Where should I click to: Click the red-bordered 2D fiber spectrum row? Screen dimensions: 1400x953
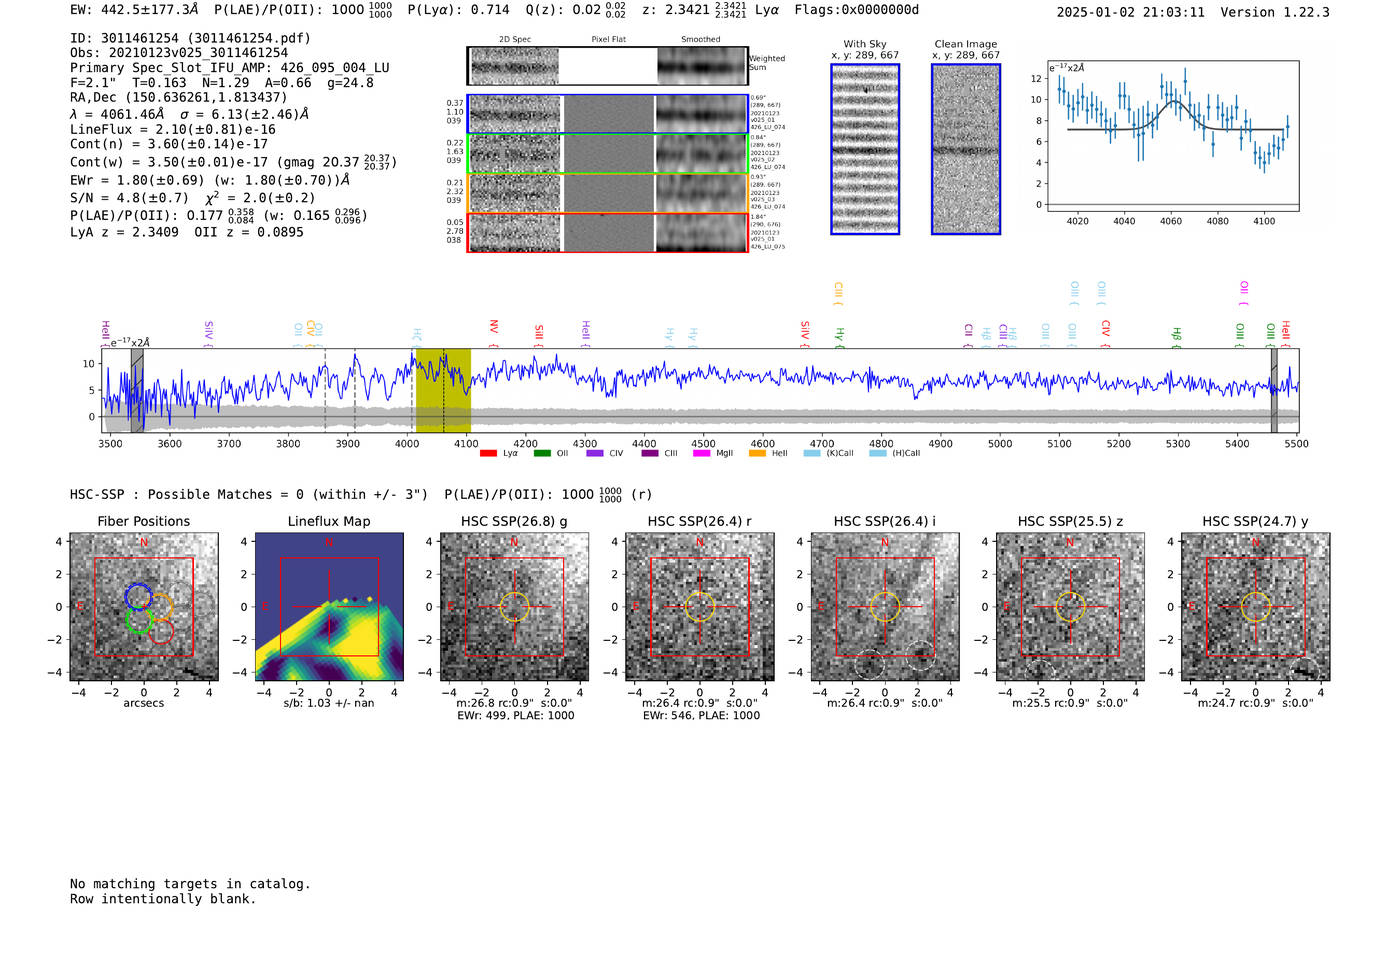(x=607, y=232)
